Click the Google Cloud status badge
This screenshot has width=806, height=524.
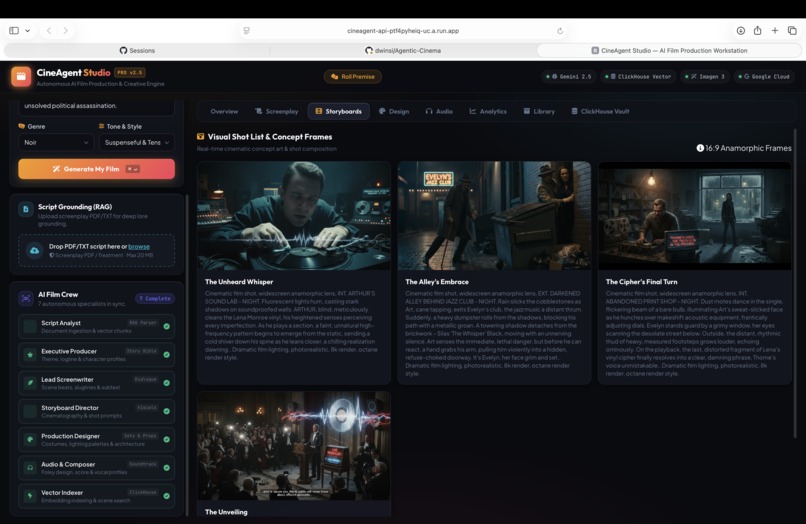(763, 77)
